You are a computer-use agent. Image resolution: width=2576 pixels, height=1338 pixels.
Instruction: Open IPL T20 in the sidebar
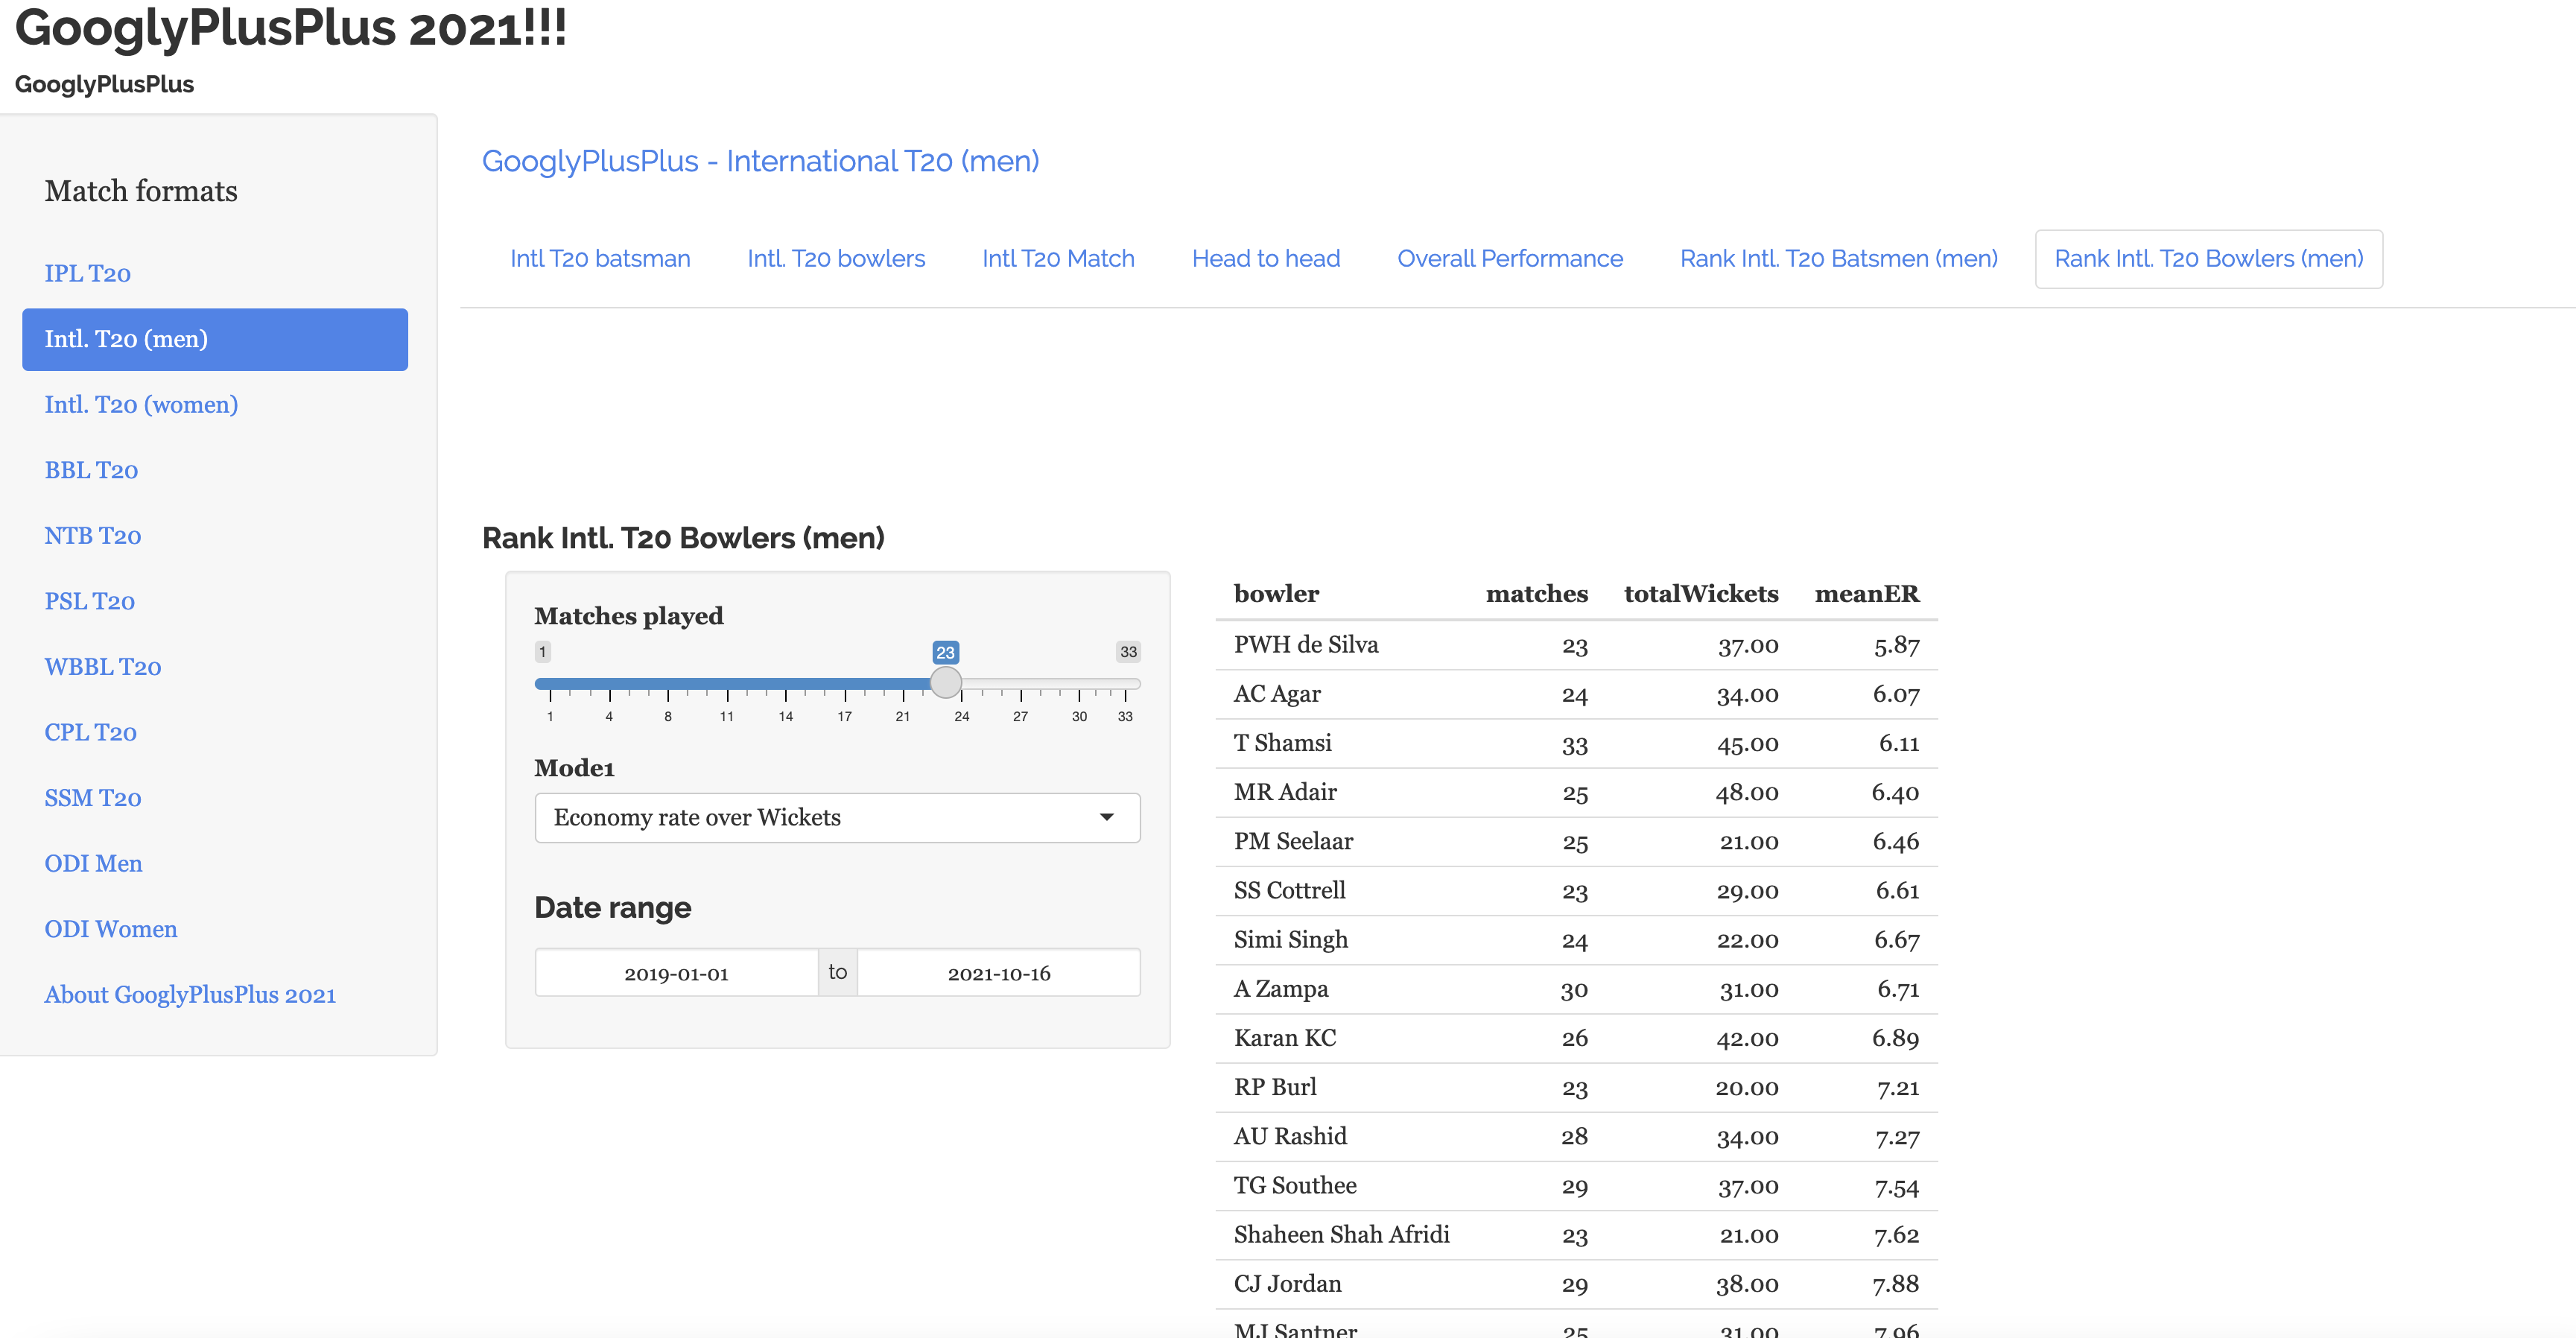point(88,274)
